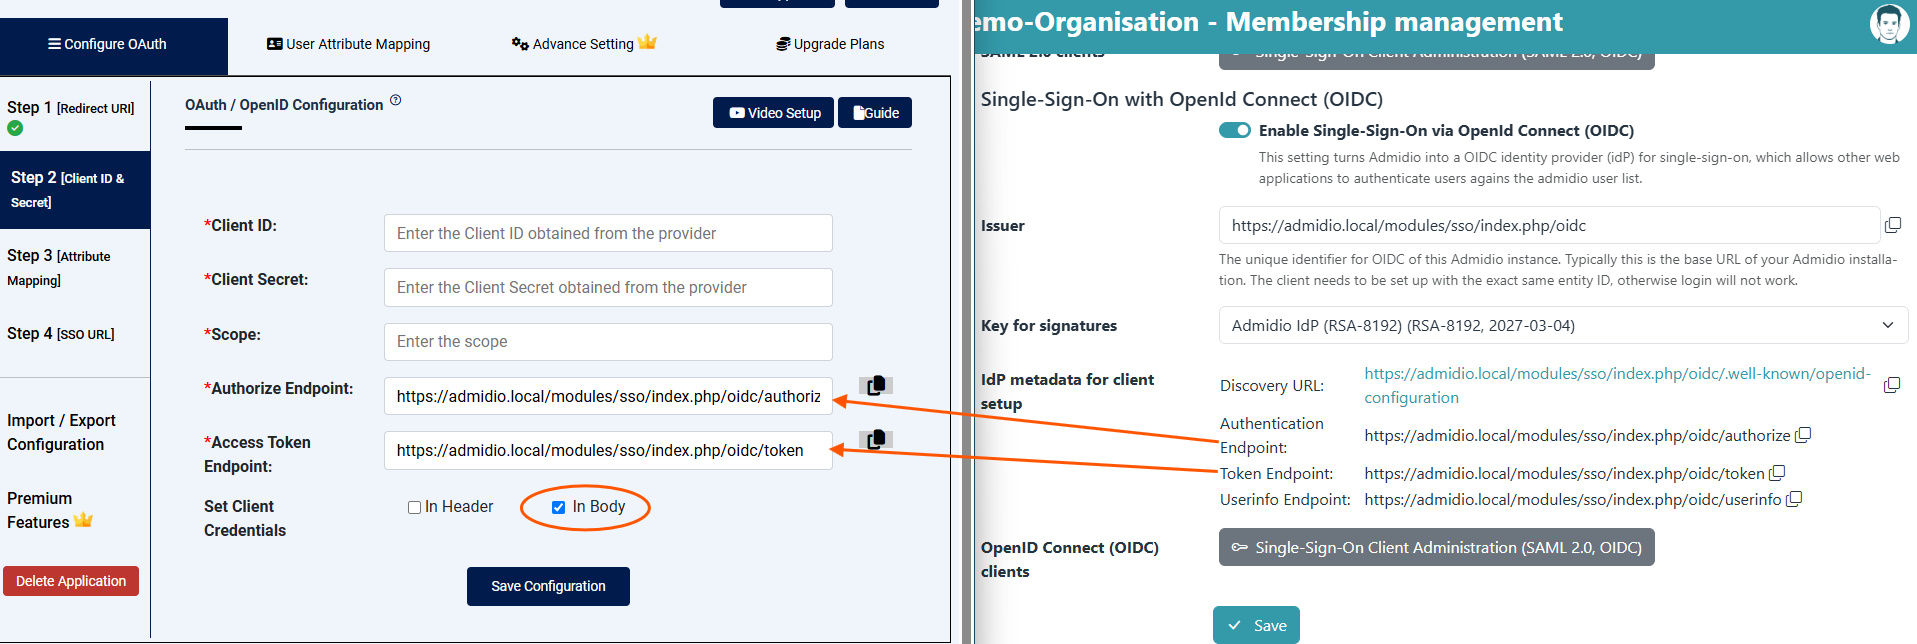Copy the Userinfo Endpoint URL

coord(1794,499)
